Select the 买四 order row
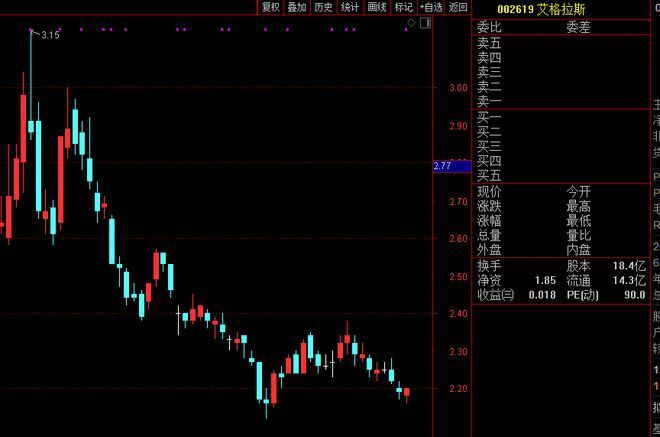Screen dimensions: 660x437 [561, 161]
